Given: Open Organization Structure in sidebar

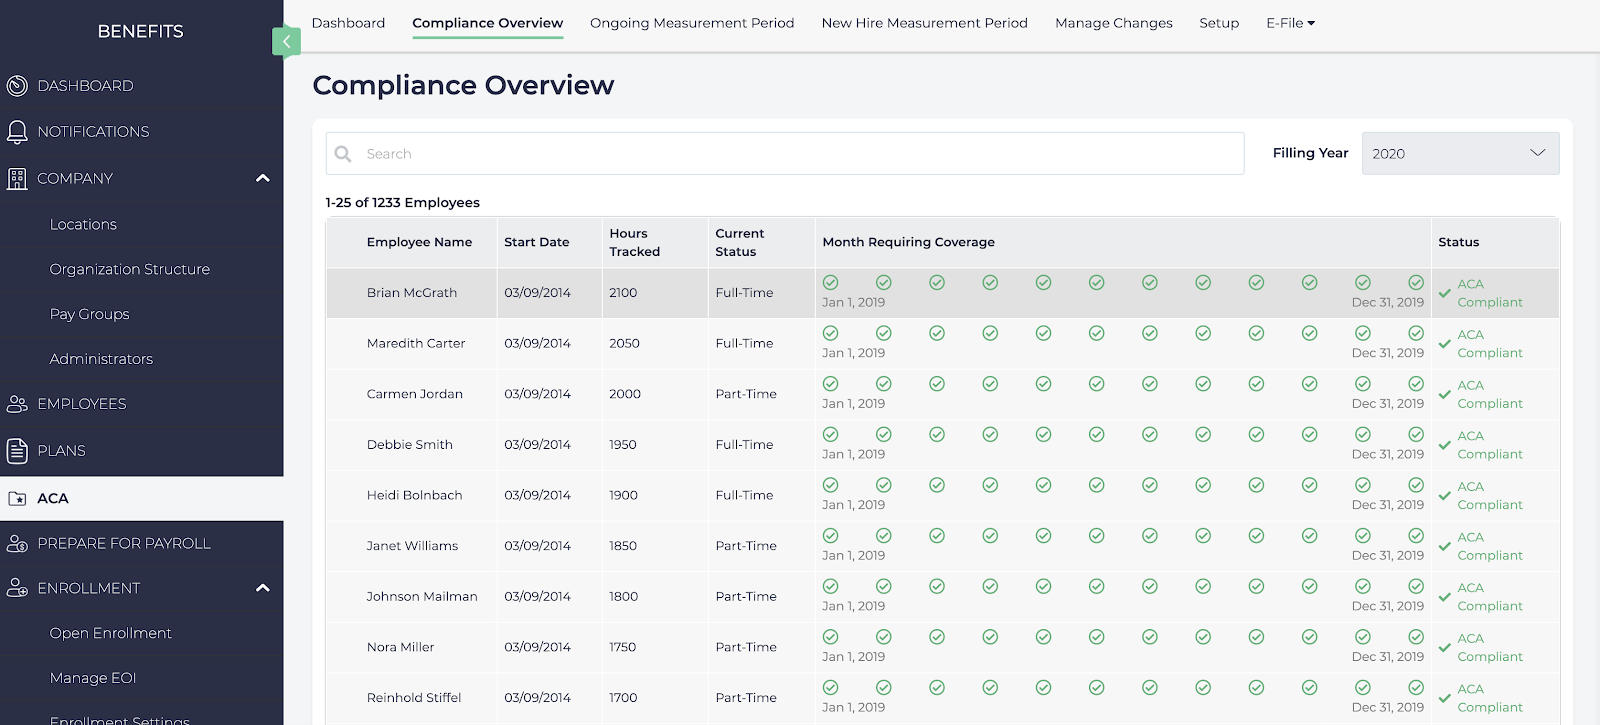Looking at the screenshot, I should [130, 269].
